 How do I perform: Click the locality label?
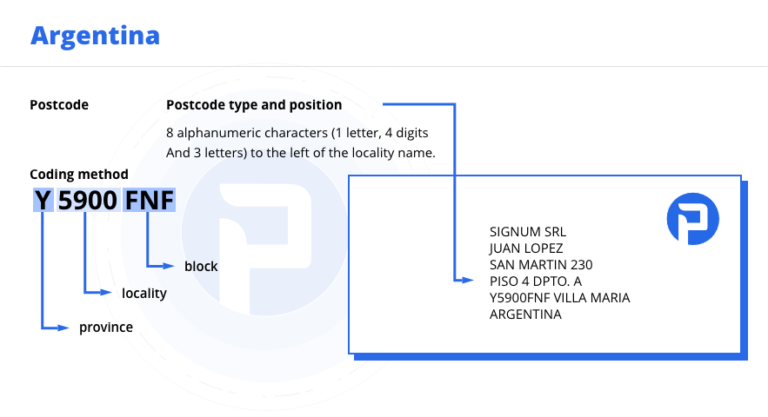144,293
